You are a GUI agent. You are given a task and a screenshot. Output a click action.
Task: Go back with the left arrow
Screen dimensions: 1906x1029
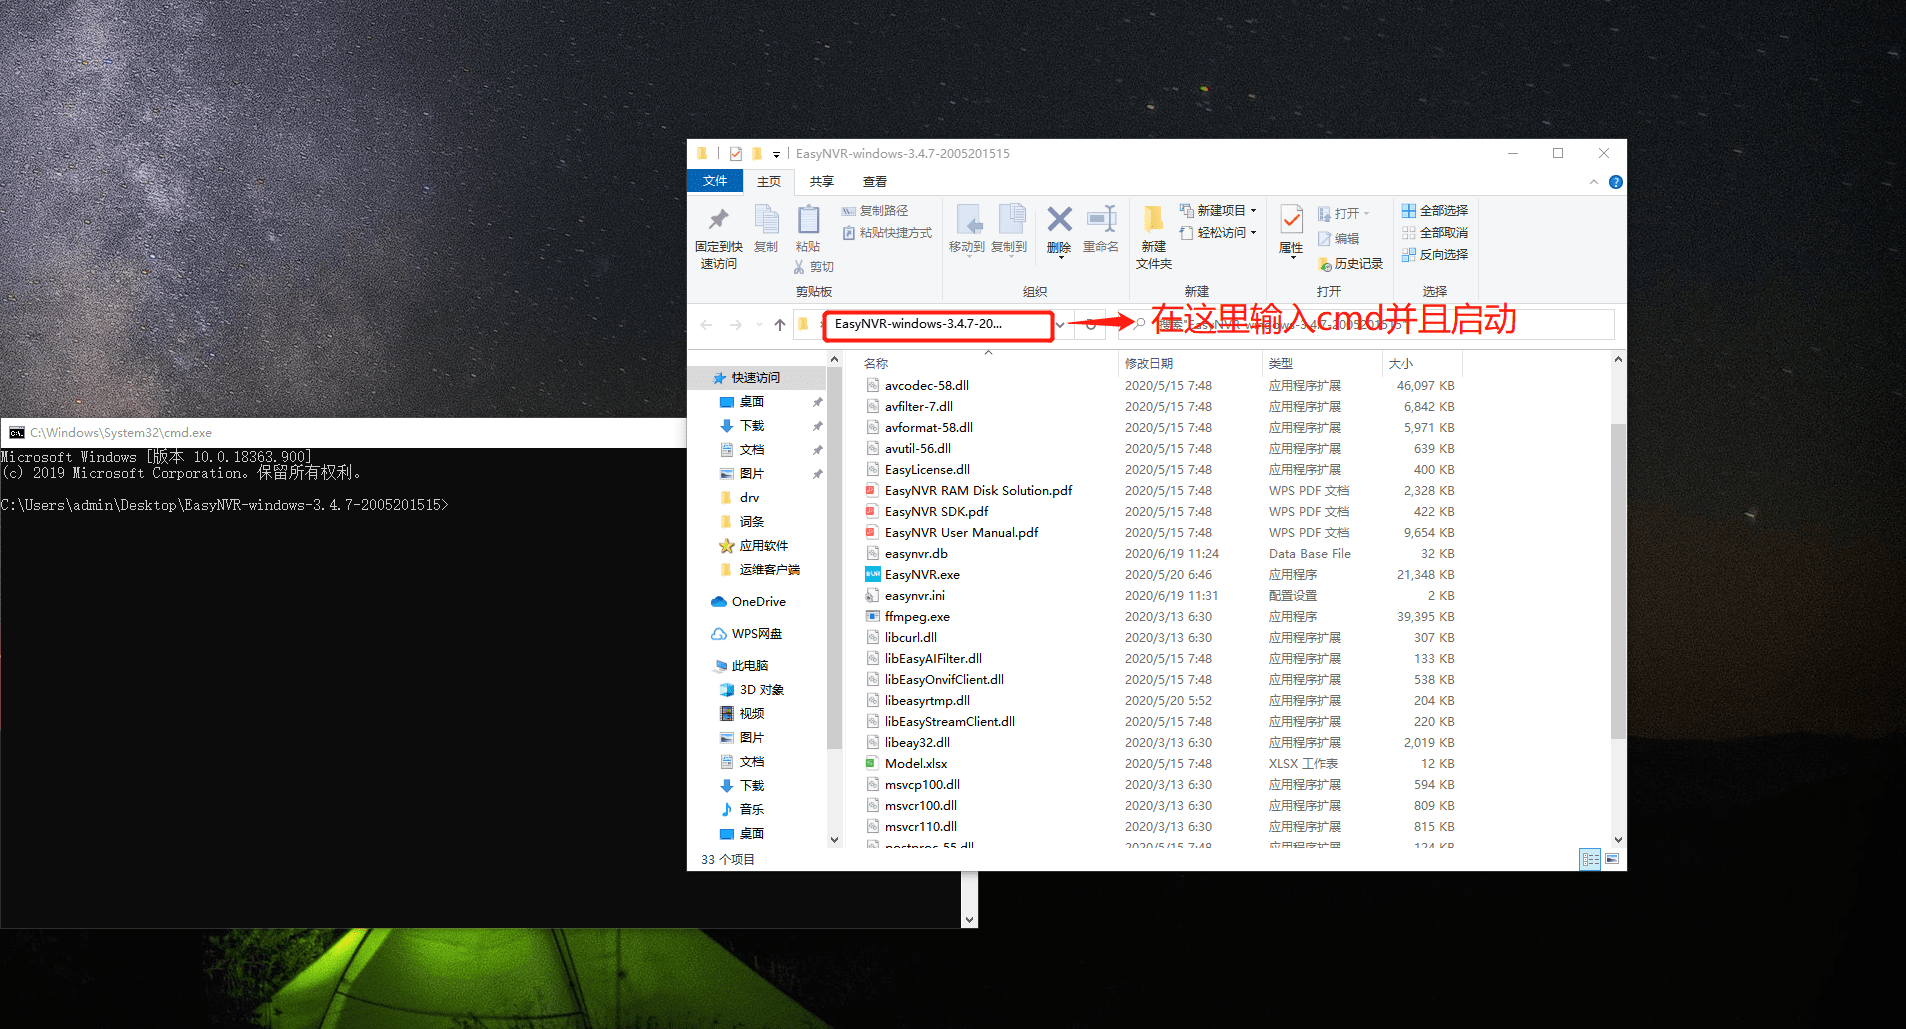[x=707, y=325]
